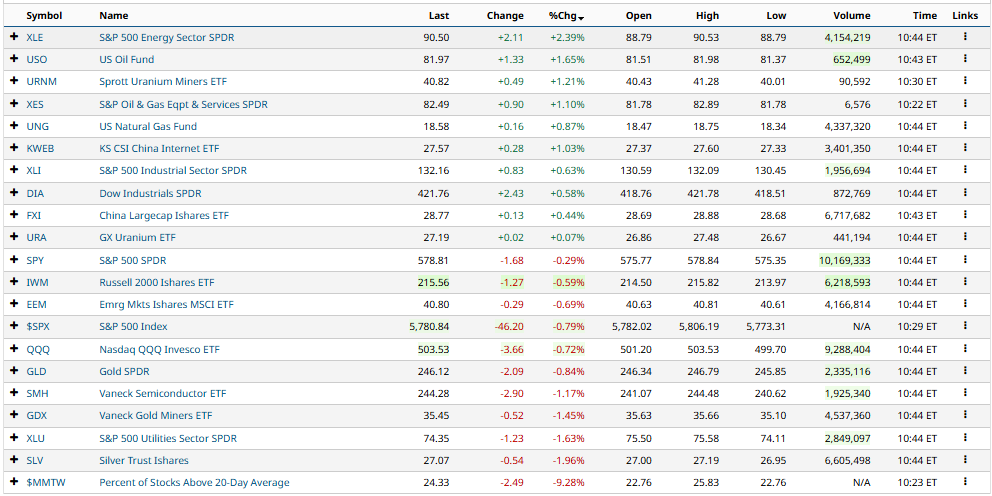
Task: Open S&P 500 Utilities Sector SPDR link
Action: pos(168,438)
